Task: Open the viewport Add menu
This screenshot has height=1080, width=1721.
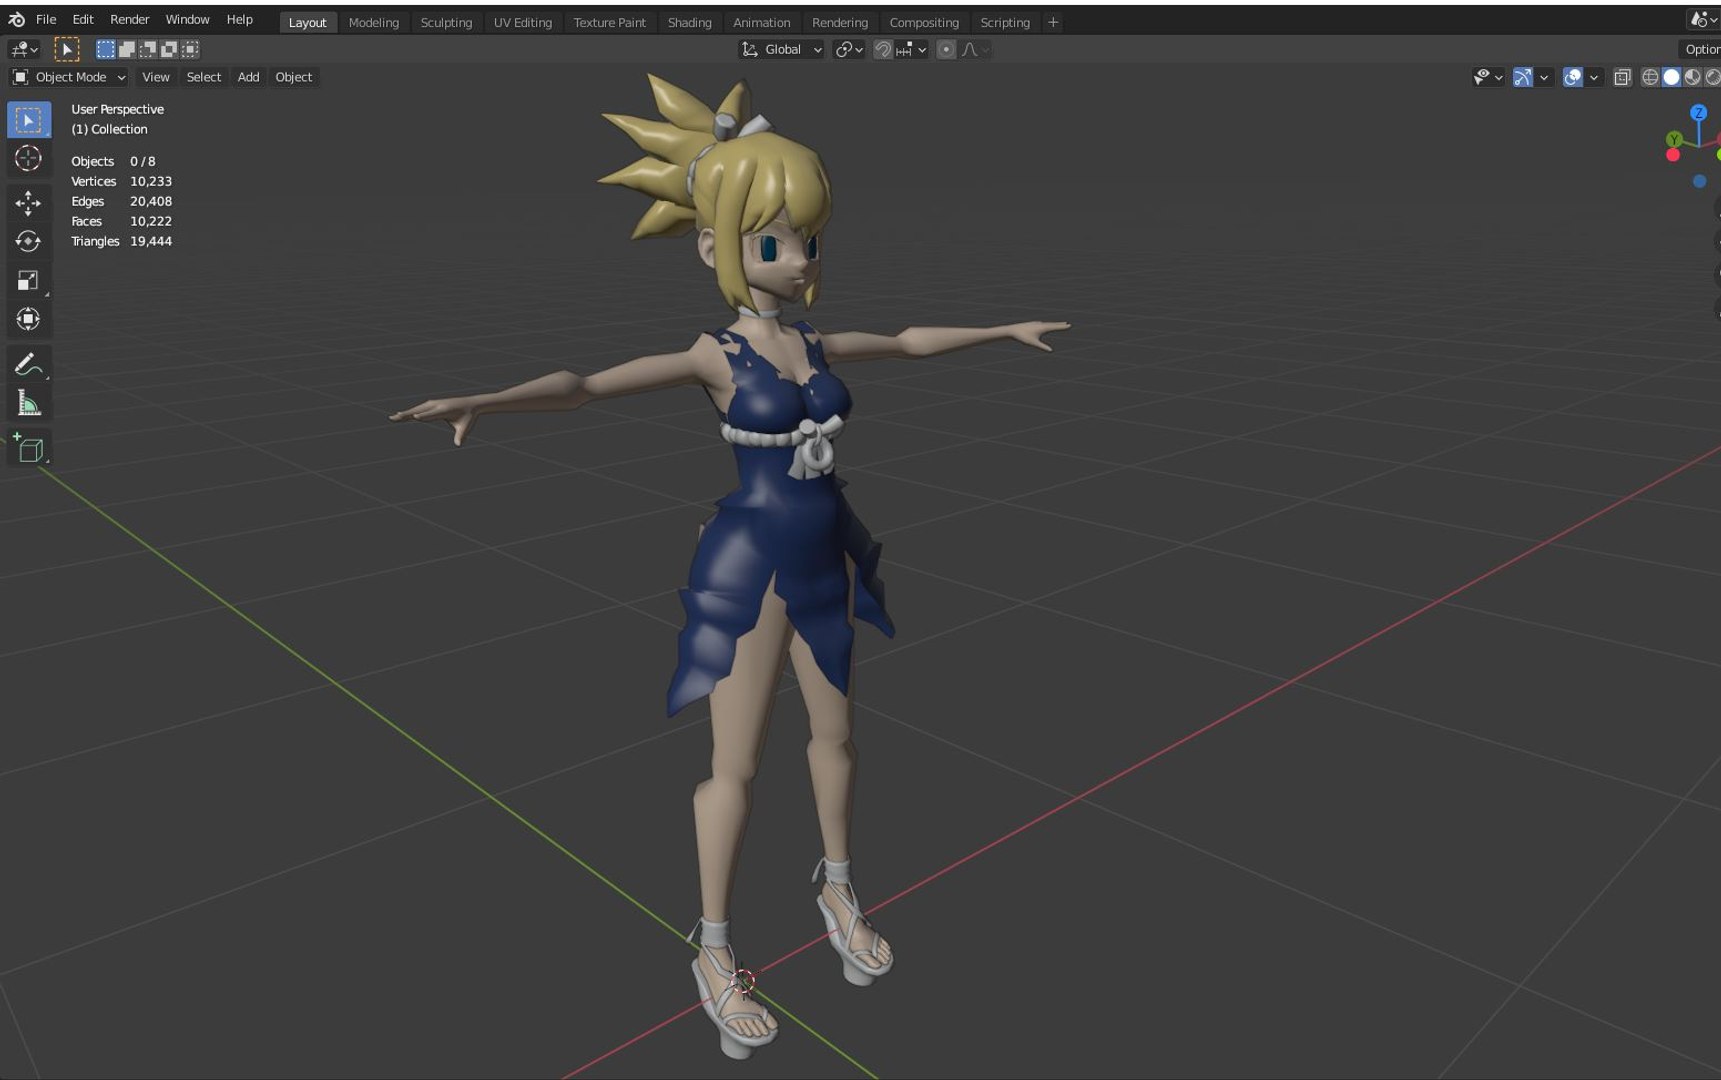Action: (248, 77)
